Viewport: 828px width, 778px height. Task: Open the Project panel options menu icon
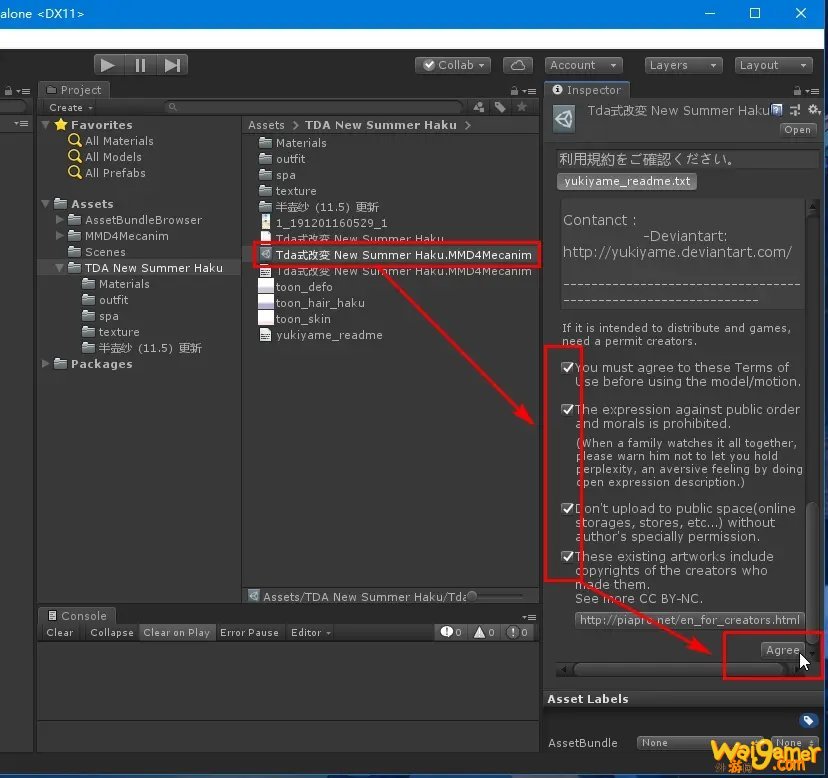[x=529, y=91]
